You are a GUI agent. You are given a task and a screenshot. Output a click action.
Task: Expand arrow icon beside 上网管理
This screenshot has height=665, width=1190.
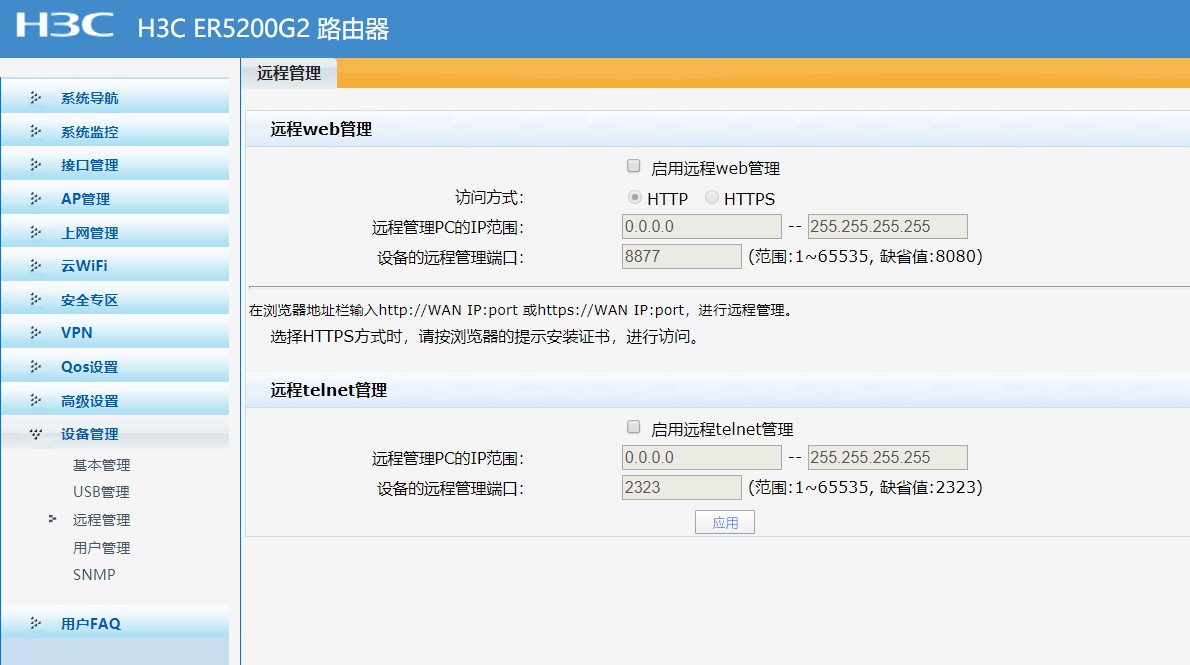click(36, 232)
